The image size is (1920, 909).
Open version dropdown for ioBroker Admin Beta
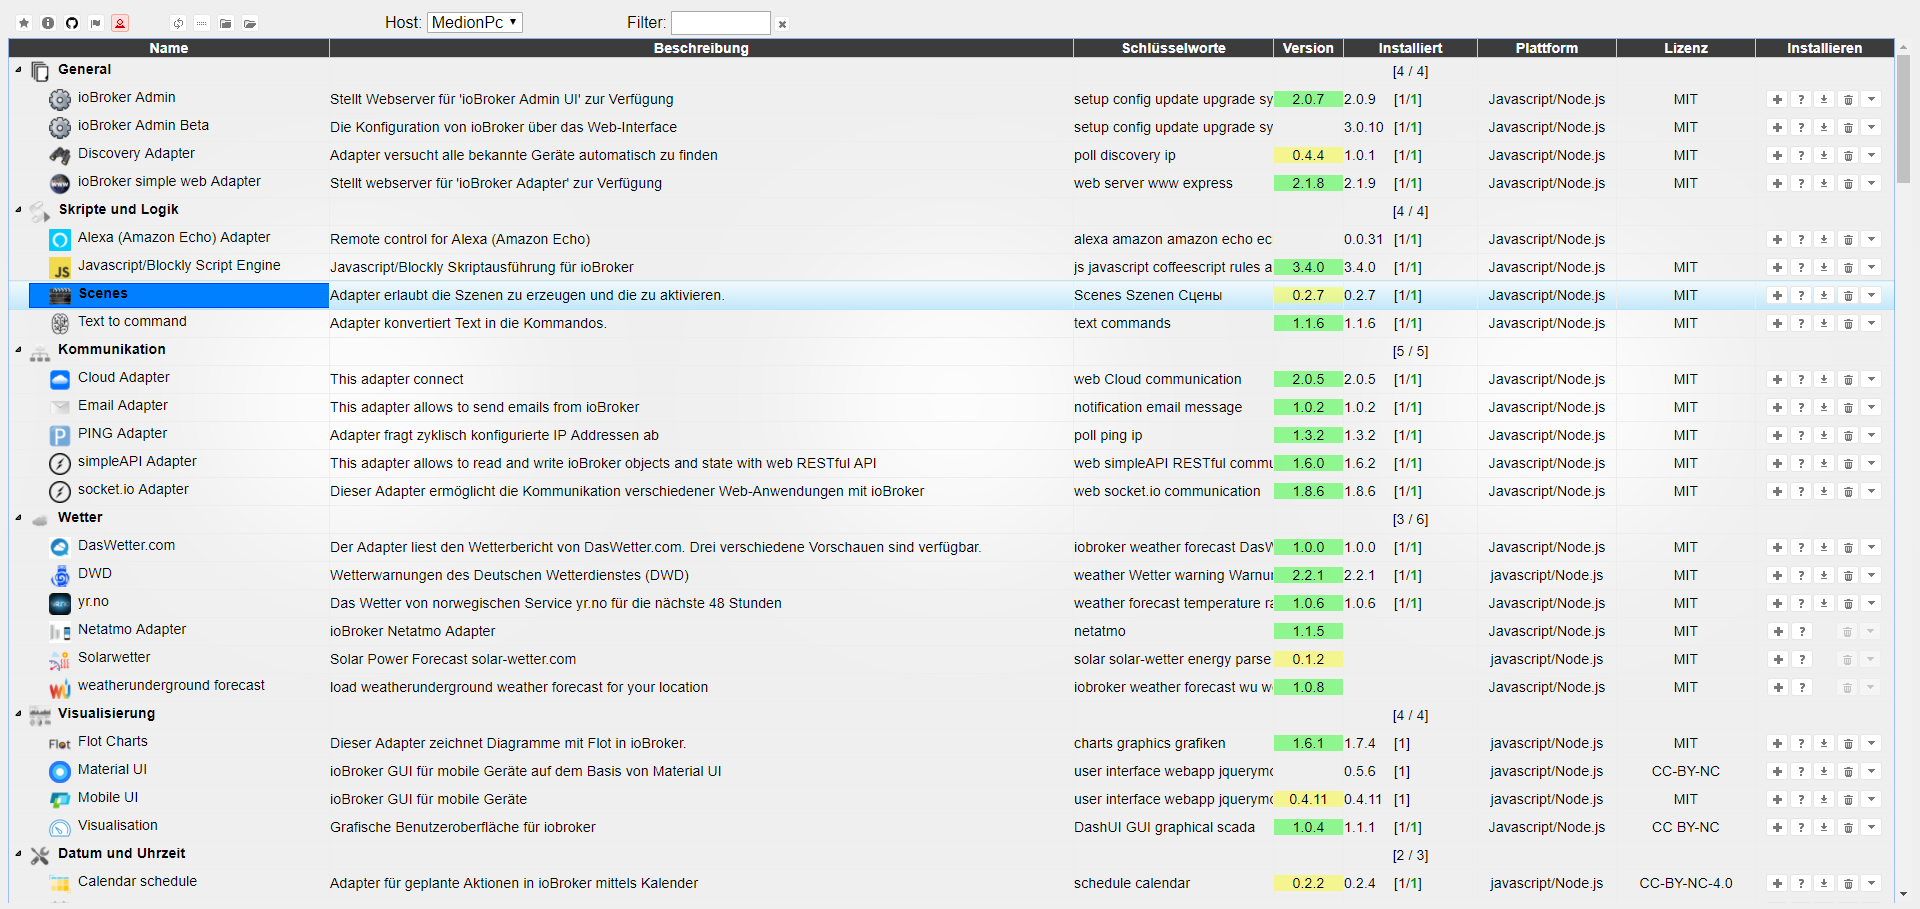coord(1872,128)
